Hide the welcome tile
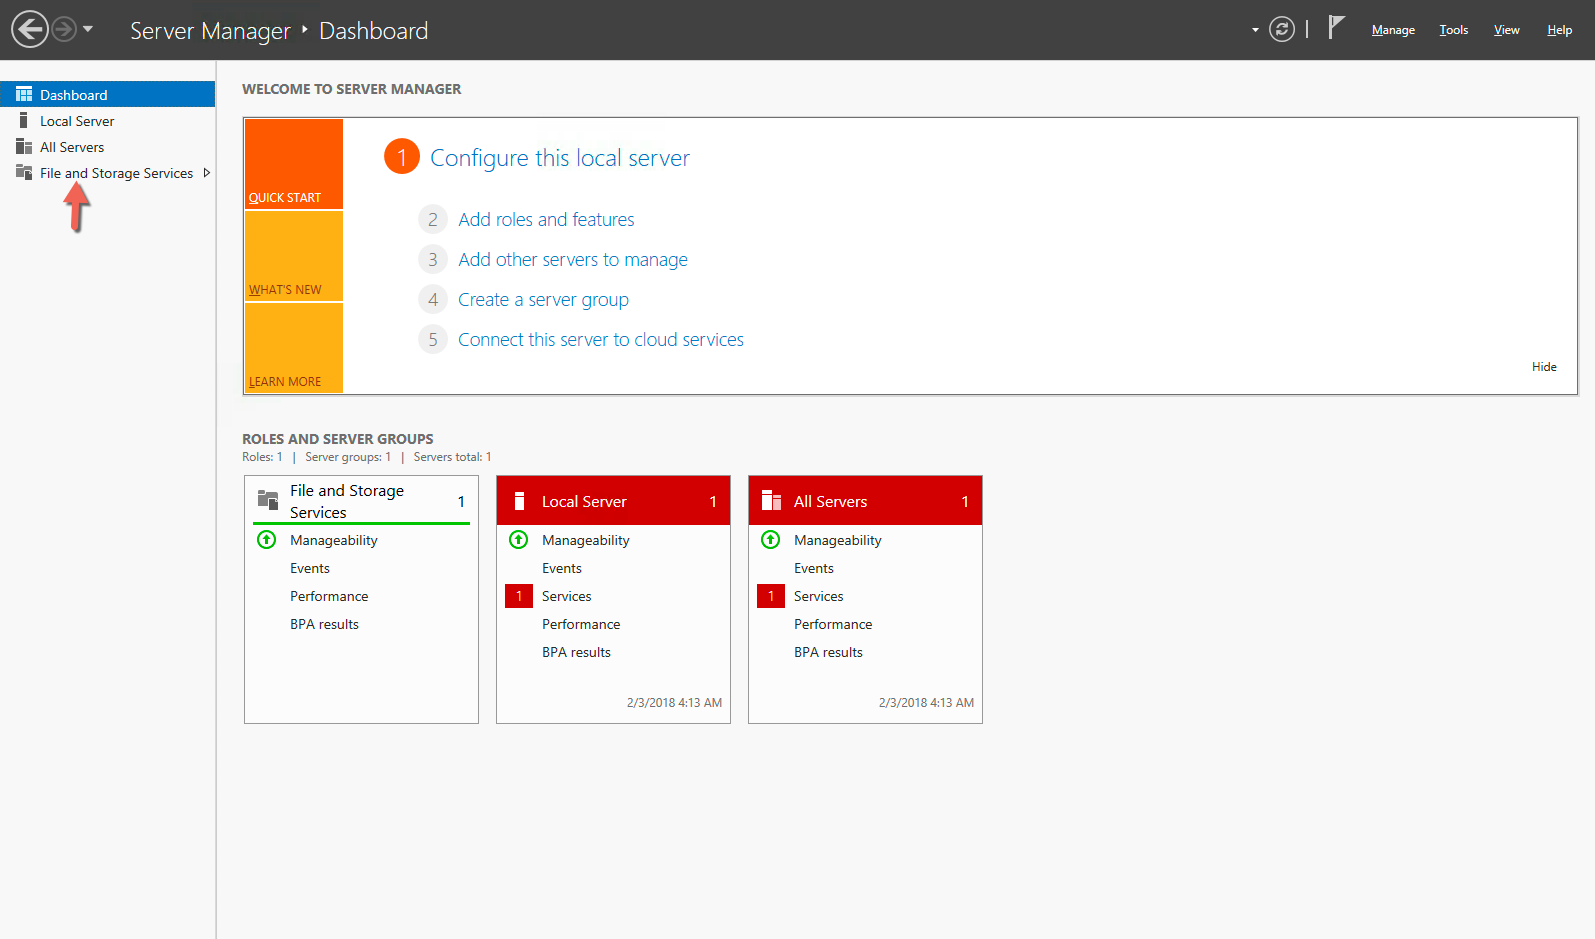This screenshot has width=1595, height=939. click(x=1544, y=367)
